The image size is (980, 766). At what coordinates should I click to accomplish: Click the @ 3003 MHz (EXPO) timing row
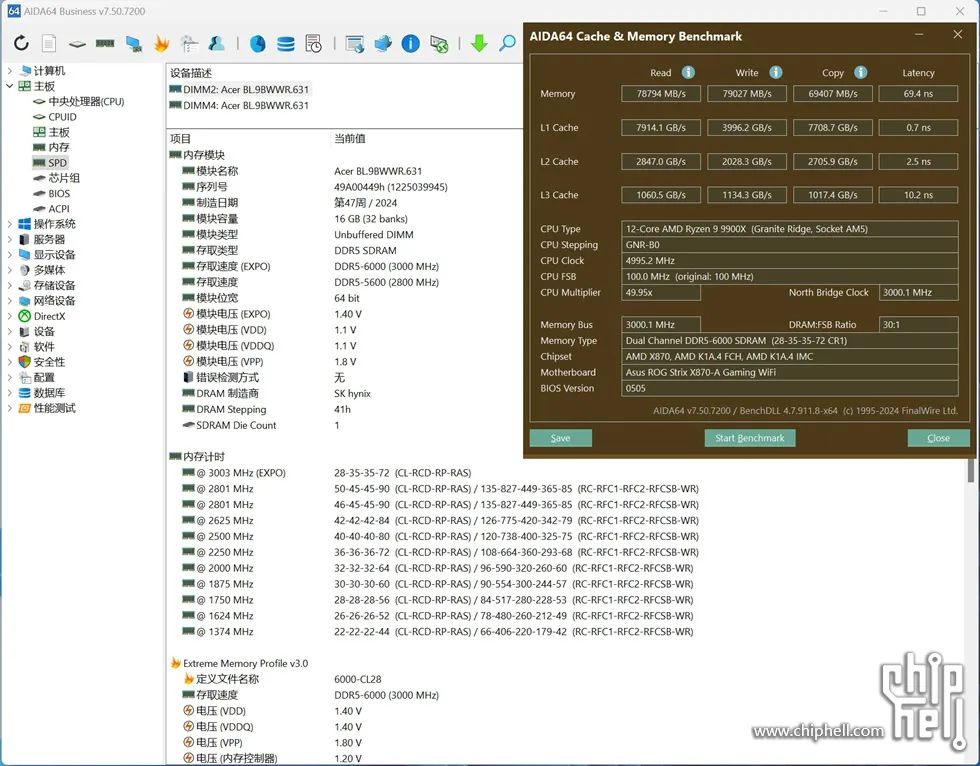click(x=326, y=473)
